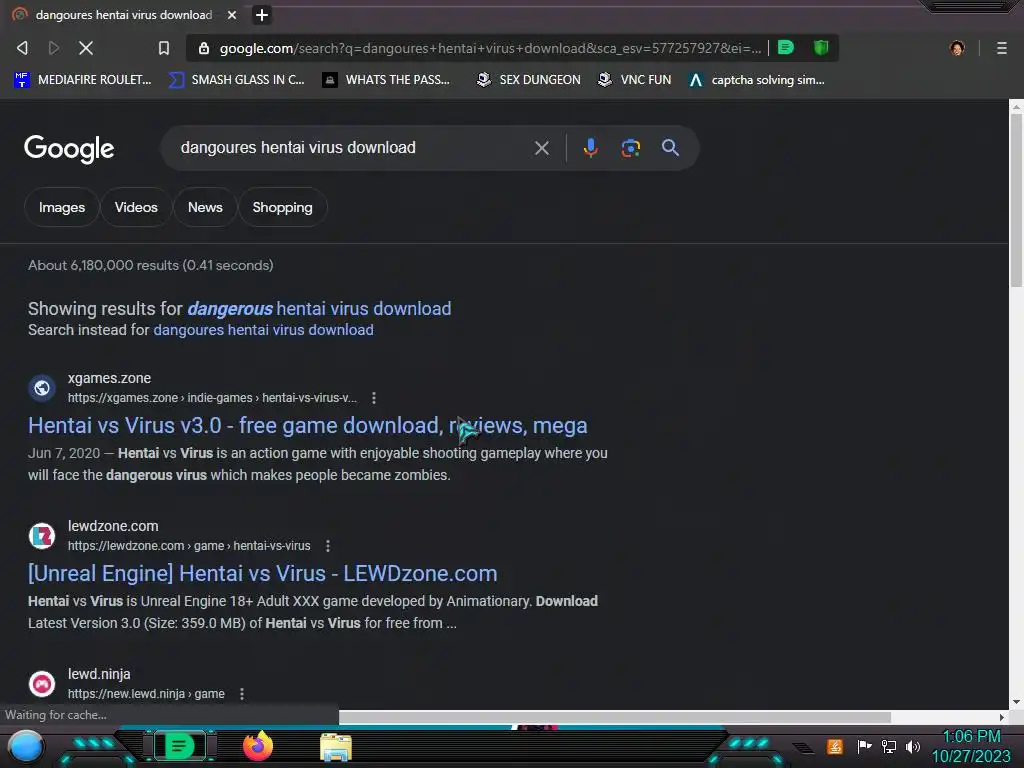This screenshot has width=1024, height=768.
Task: Switch to Videos results tab
Action: 136,207
